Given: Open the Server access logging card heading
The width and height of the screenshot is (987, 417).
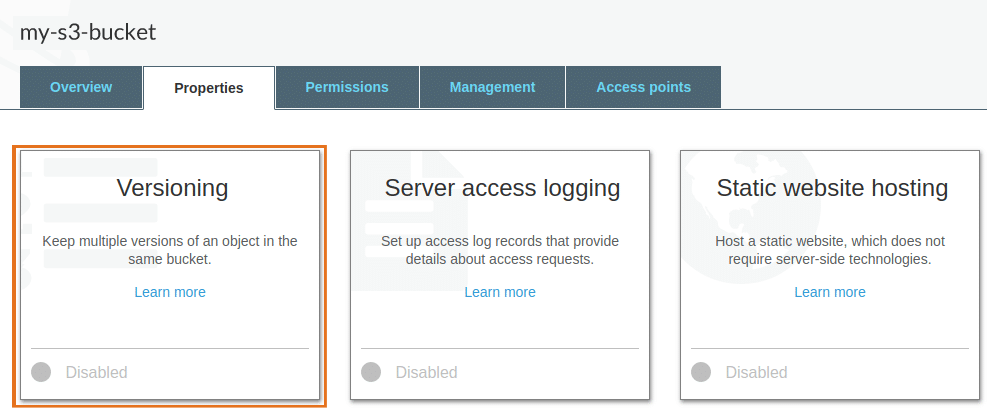Looking at the screenshot, I should coord(502,188).
